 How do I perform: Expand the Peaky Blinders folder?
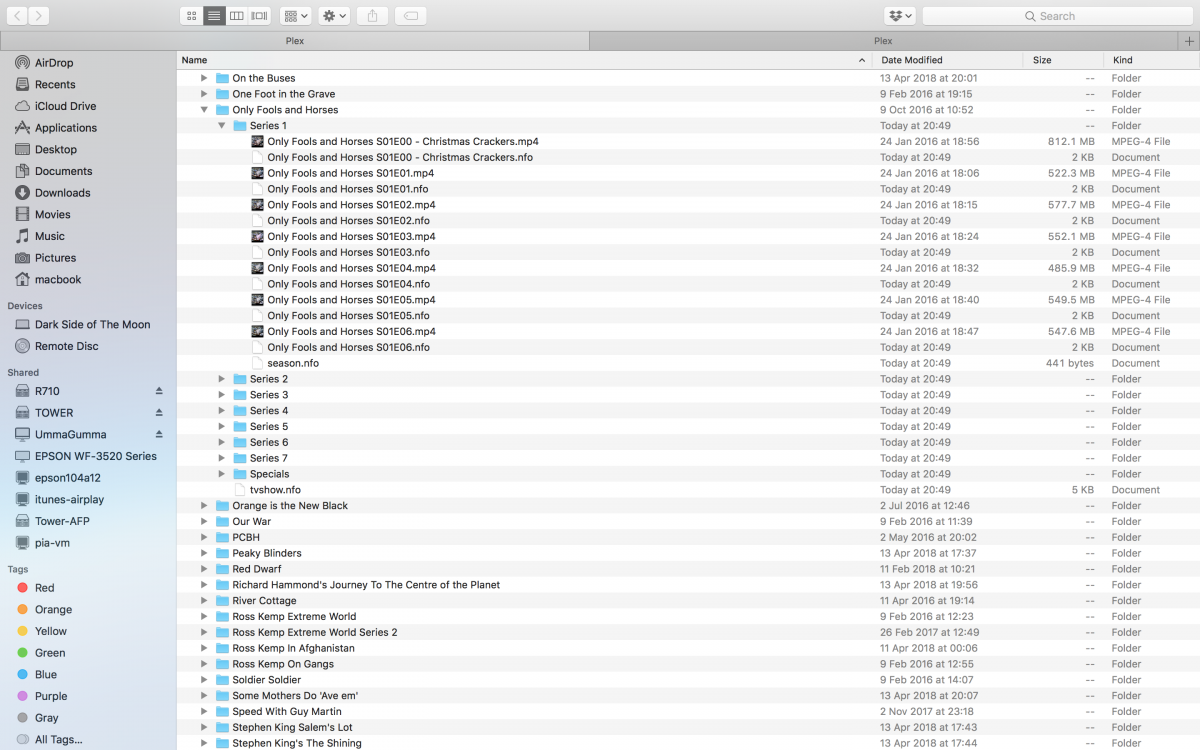coord(204,553)
